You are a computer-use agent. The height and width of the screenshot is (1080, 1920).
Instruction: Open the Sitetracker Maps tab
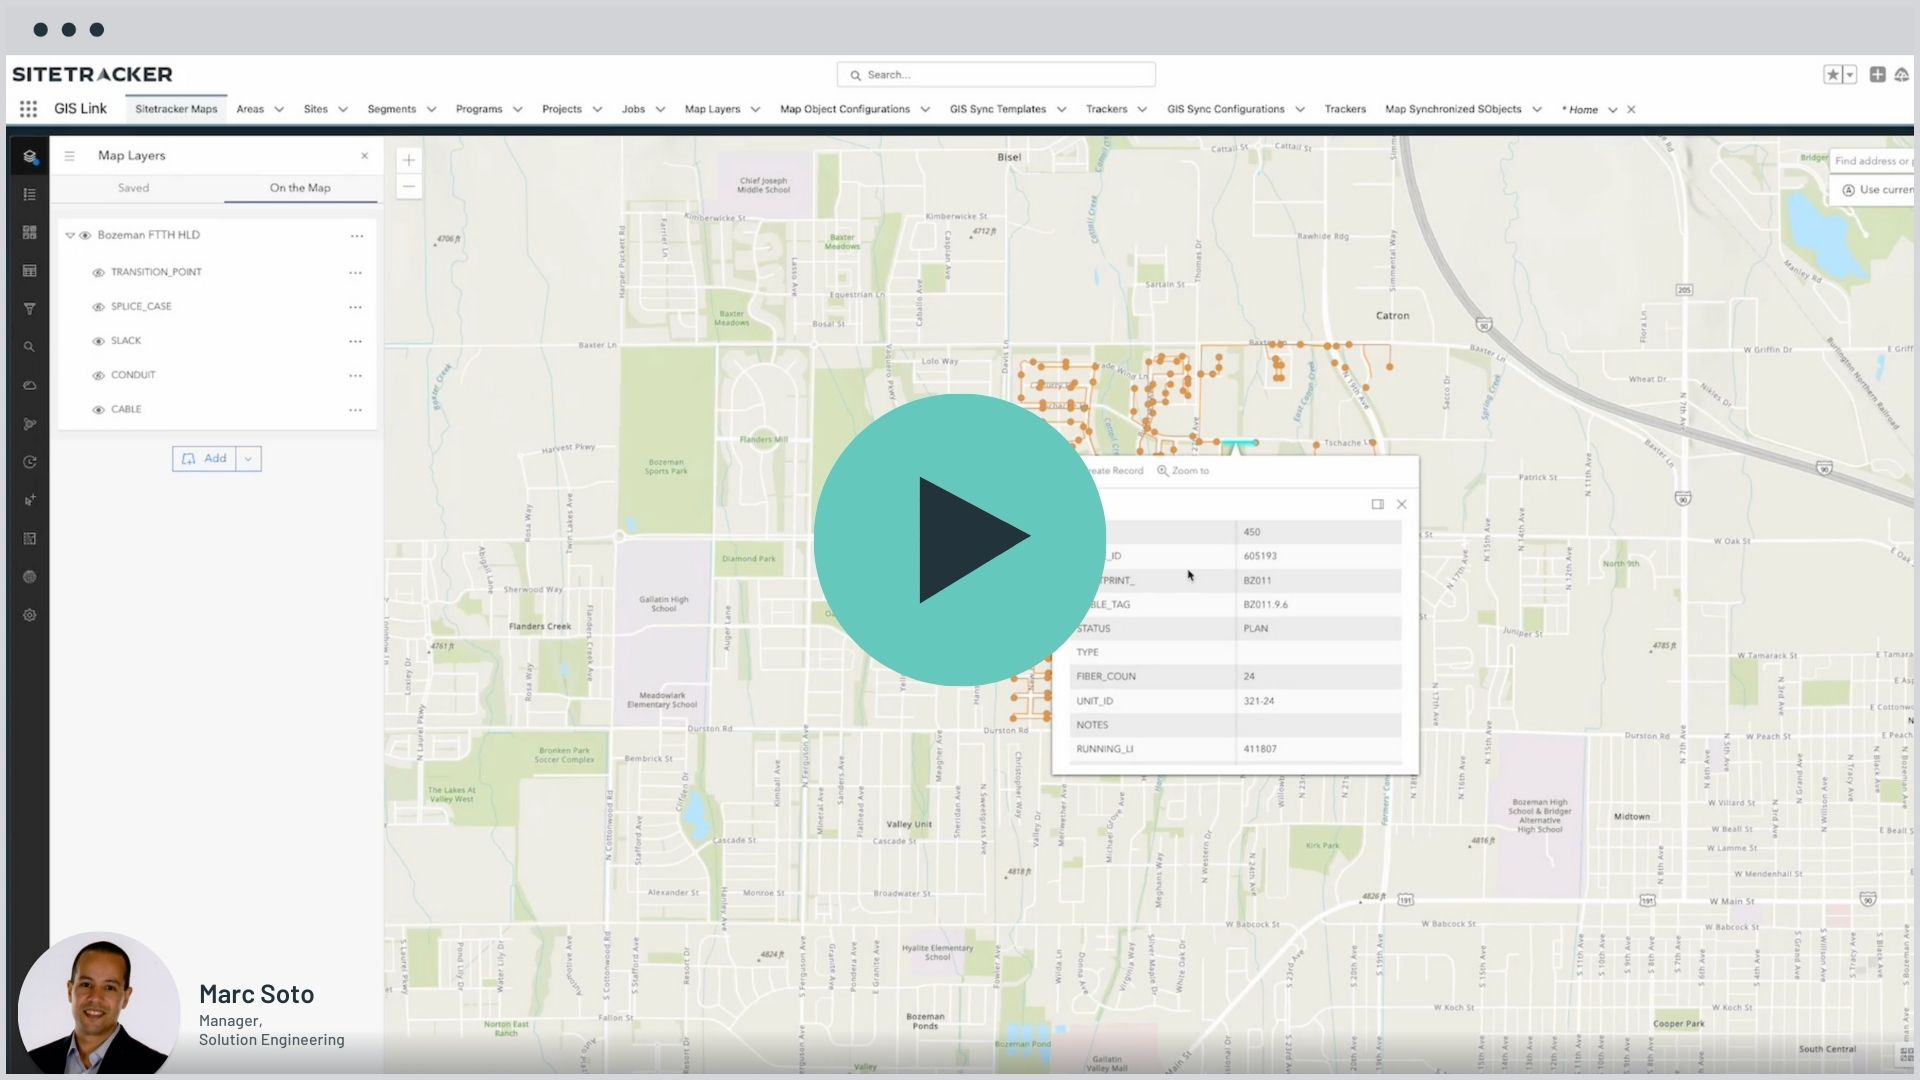176,109
